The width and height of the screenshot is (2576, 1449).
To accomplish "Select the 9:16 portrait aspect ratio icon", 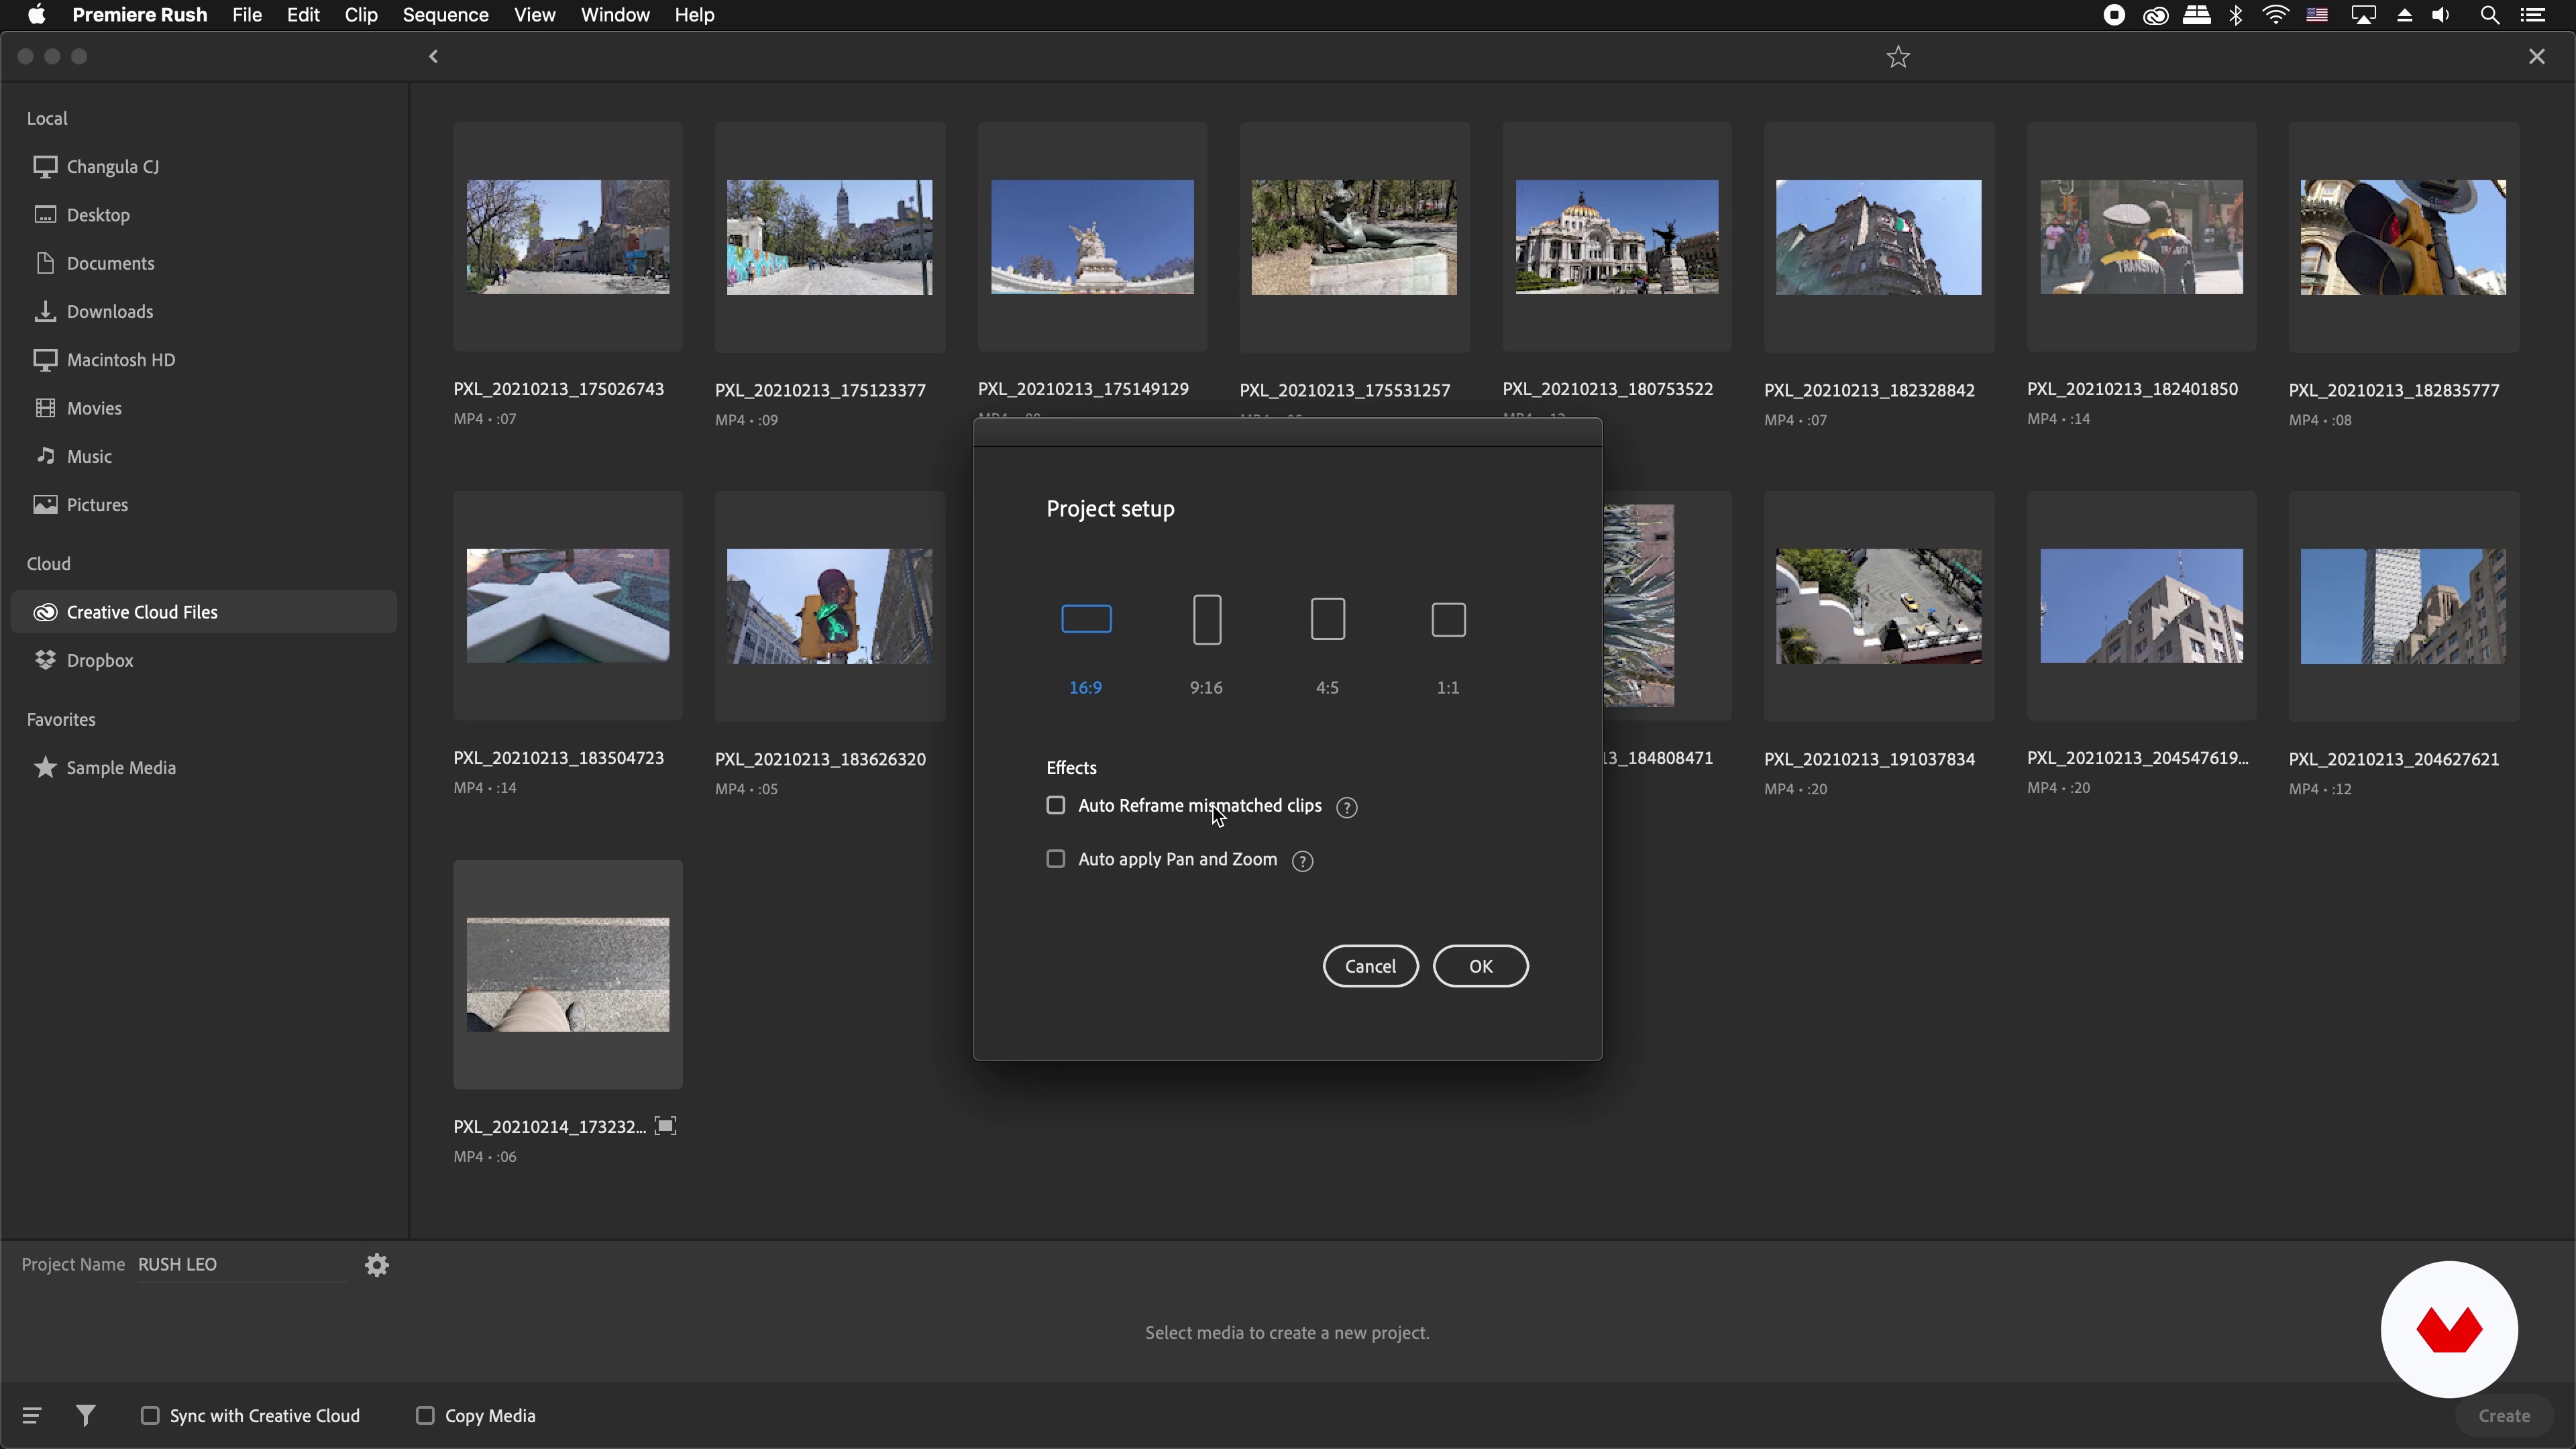I will tap(1207, 619).
